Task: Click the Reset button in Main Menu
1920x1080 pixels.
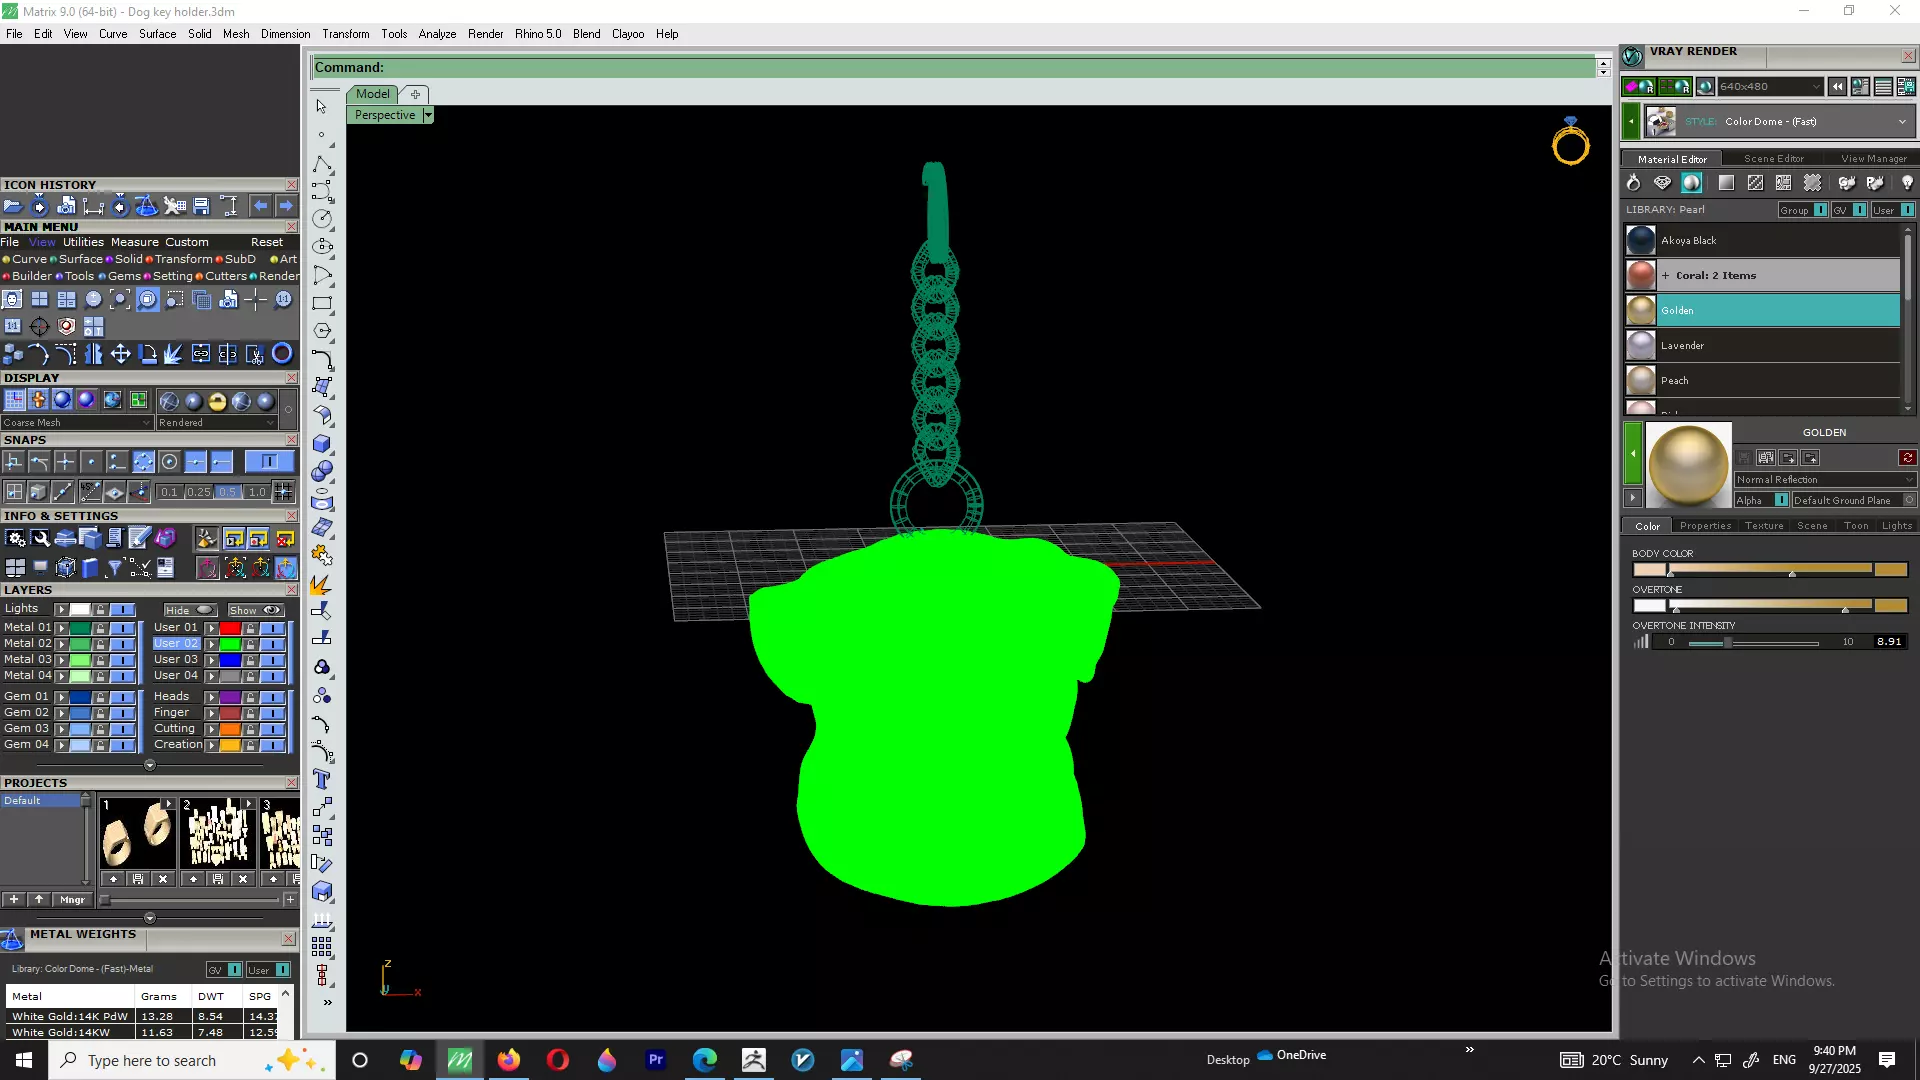Action: click(x=266, y=242)
